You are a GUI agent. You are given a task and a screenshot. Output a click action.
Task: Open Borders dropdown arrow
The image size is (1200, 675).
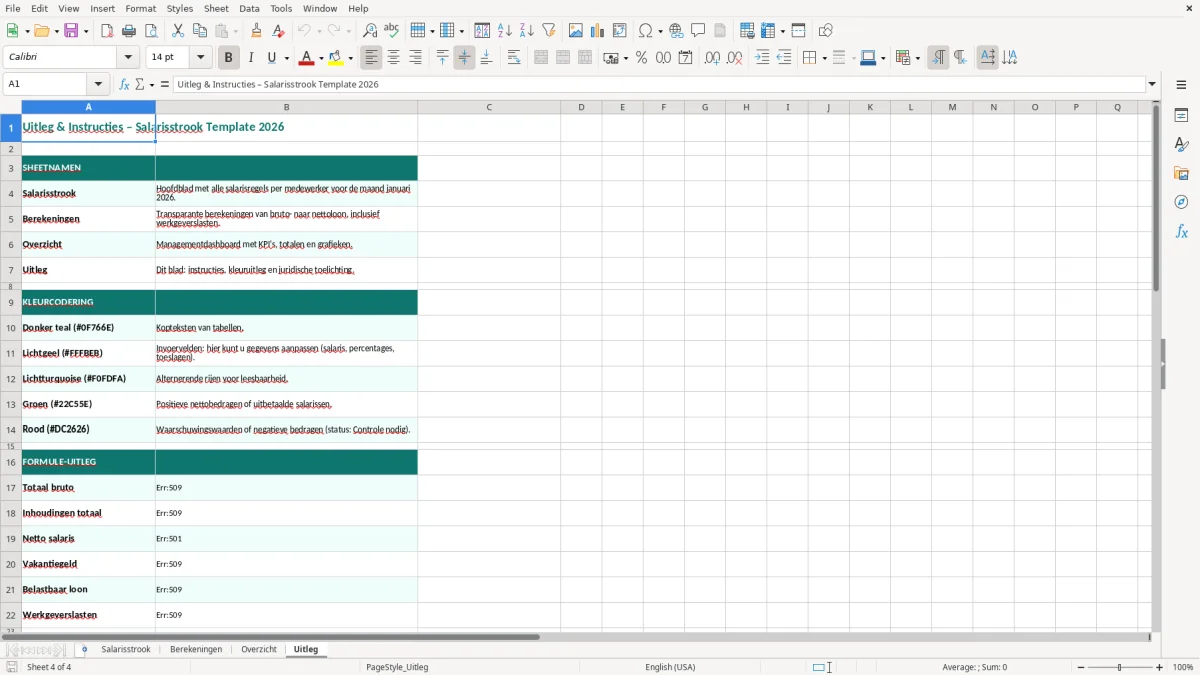coord(823,58)
